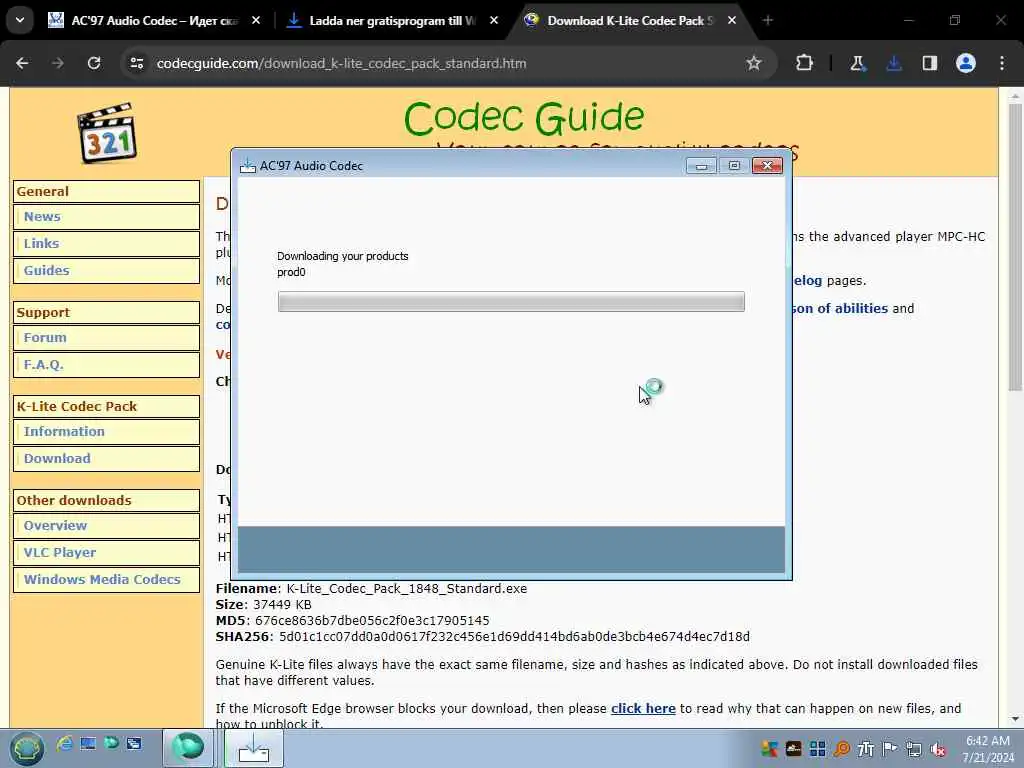Open the Windows Media Codecs link
The width and height of the screenshot is (1024, 768).
106,579
